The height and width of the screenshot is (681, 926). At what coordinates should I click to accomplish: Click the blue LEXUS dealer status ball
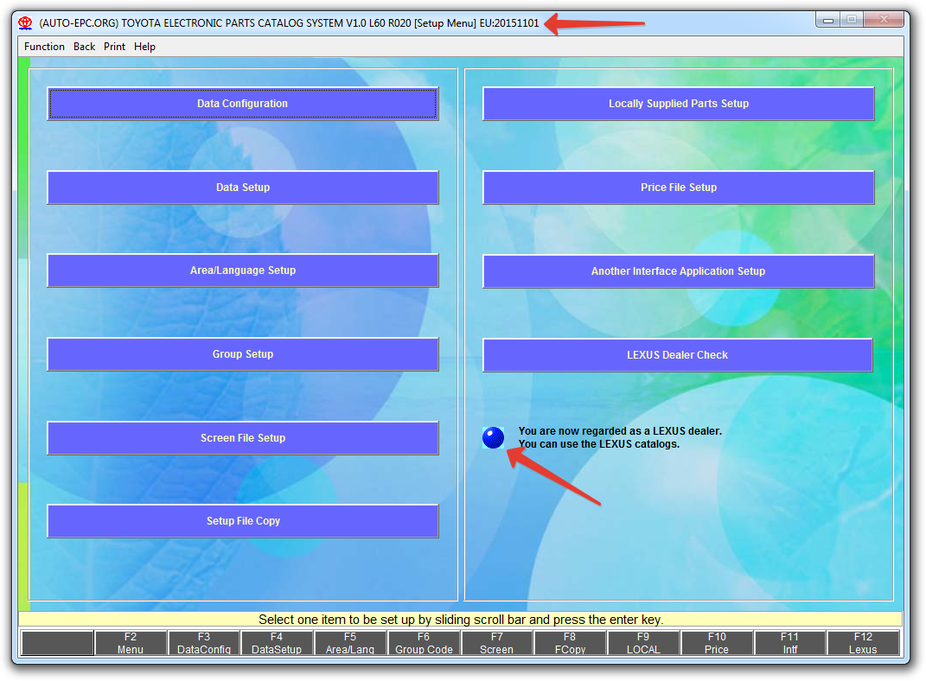coord(493,438)
